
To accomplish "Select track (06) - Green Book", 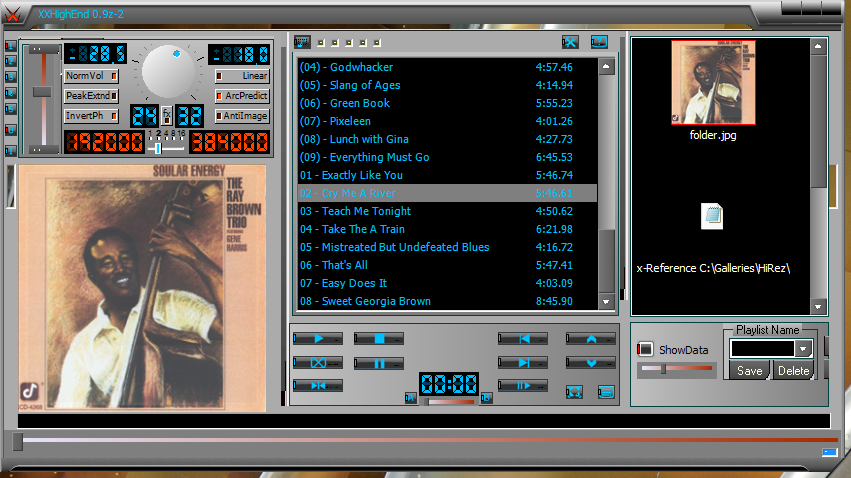I will [x=448, y=103].
